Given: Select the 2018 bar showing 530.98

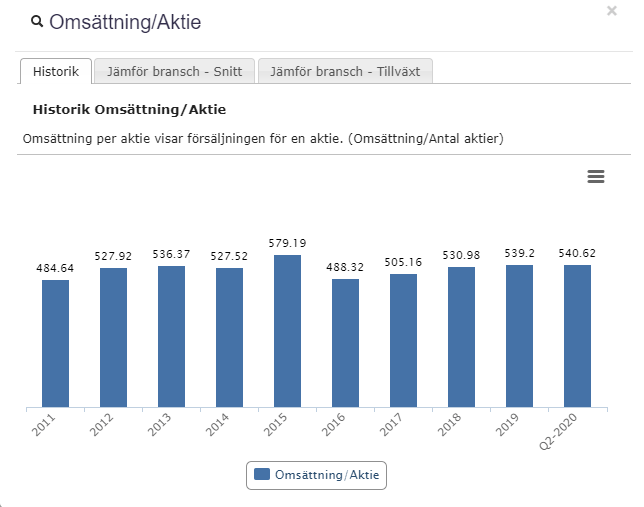Looking at the screenshot, I should [462, 337].
